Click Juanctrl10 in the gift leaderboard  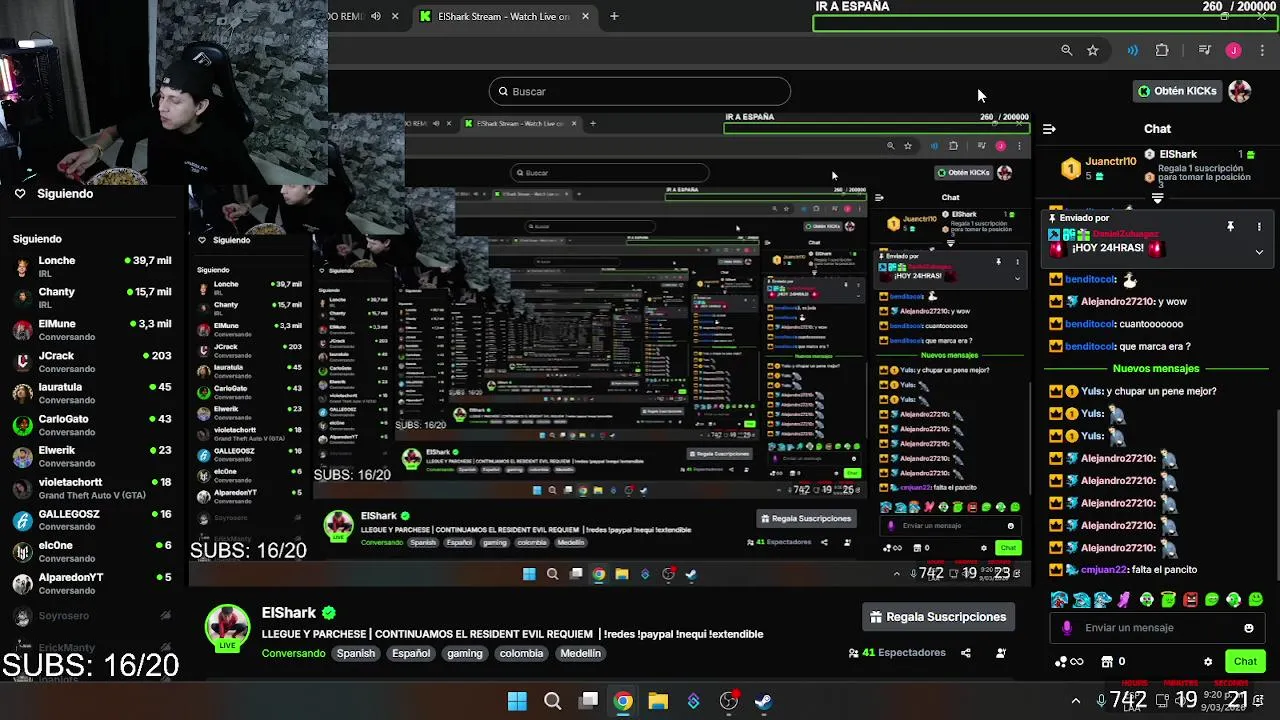click(x=1110, y=161)
